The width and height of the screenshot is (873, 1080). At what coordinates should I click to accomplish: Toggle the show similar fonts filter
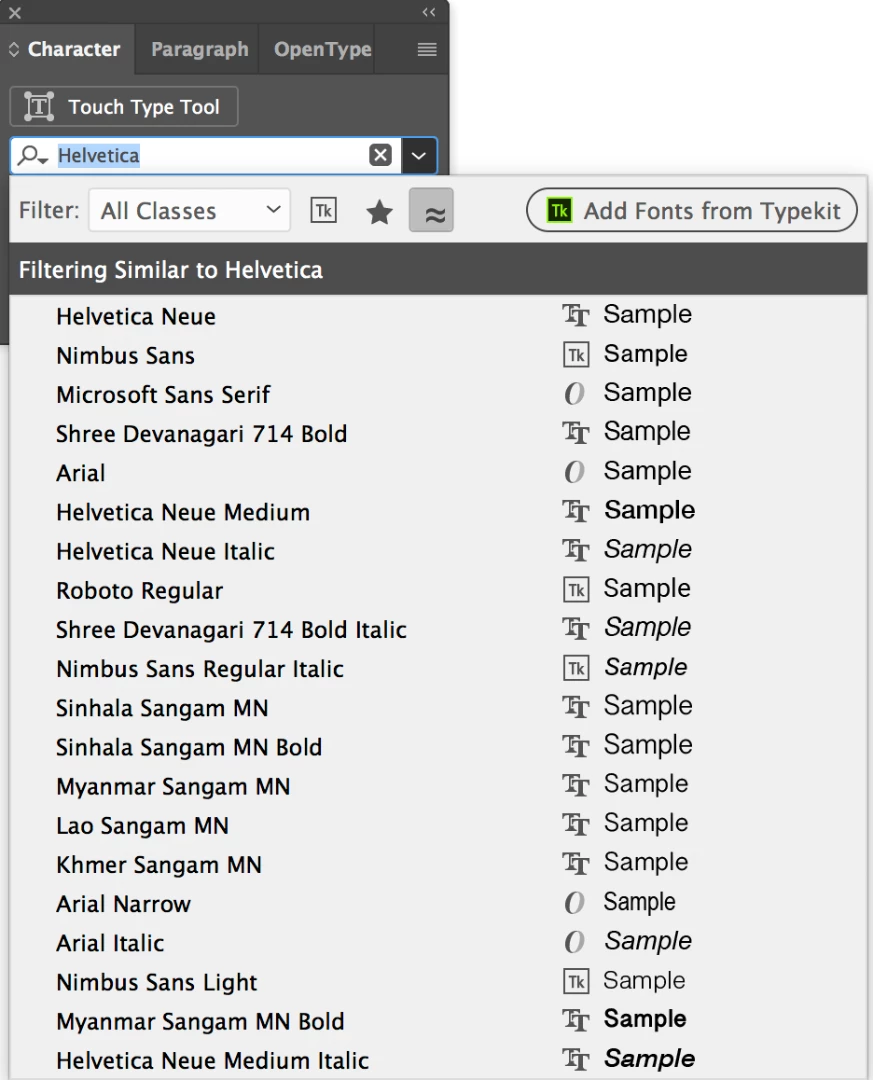pos(431,210)
